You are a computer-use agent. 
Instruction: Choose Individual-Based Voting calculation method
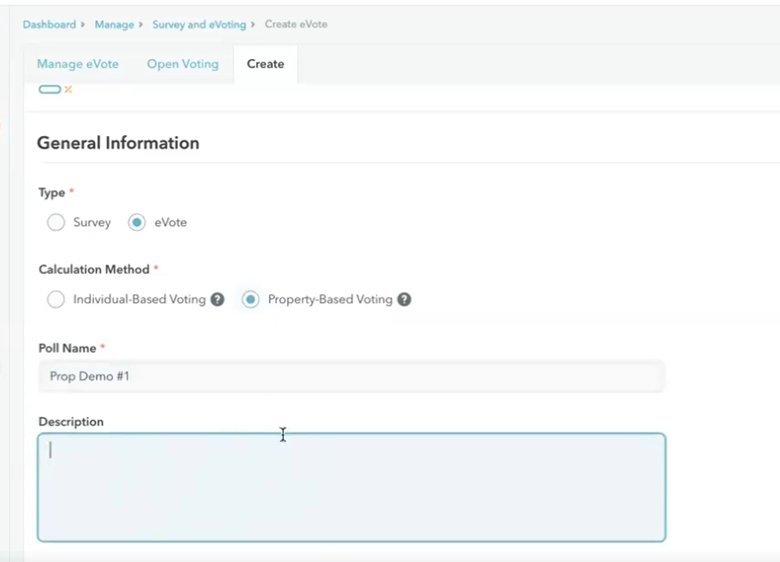[56, 299]
